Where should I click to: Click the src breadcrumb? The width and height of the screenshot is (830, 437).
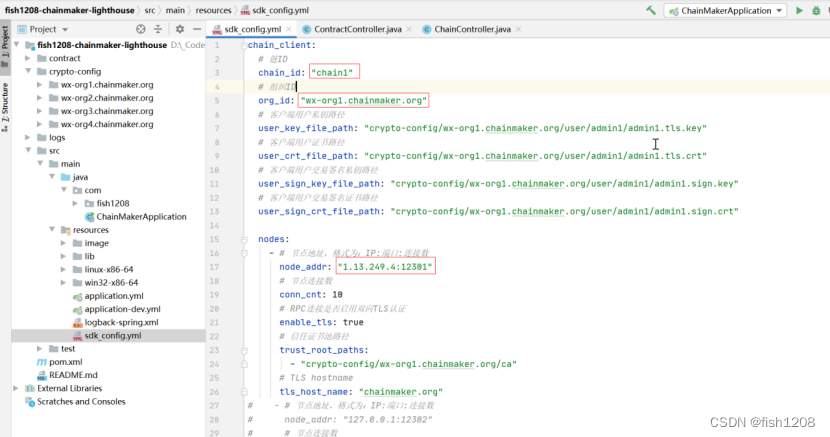(150, 10)
